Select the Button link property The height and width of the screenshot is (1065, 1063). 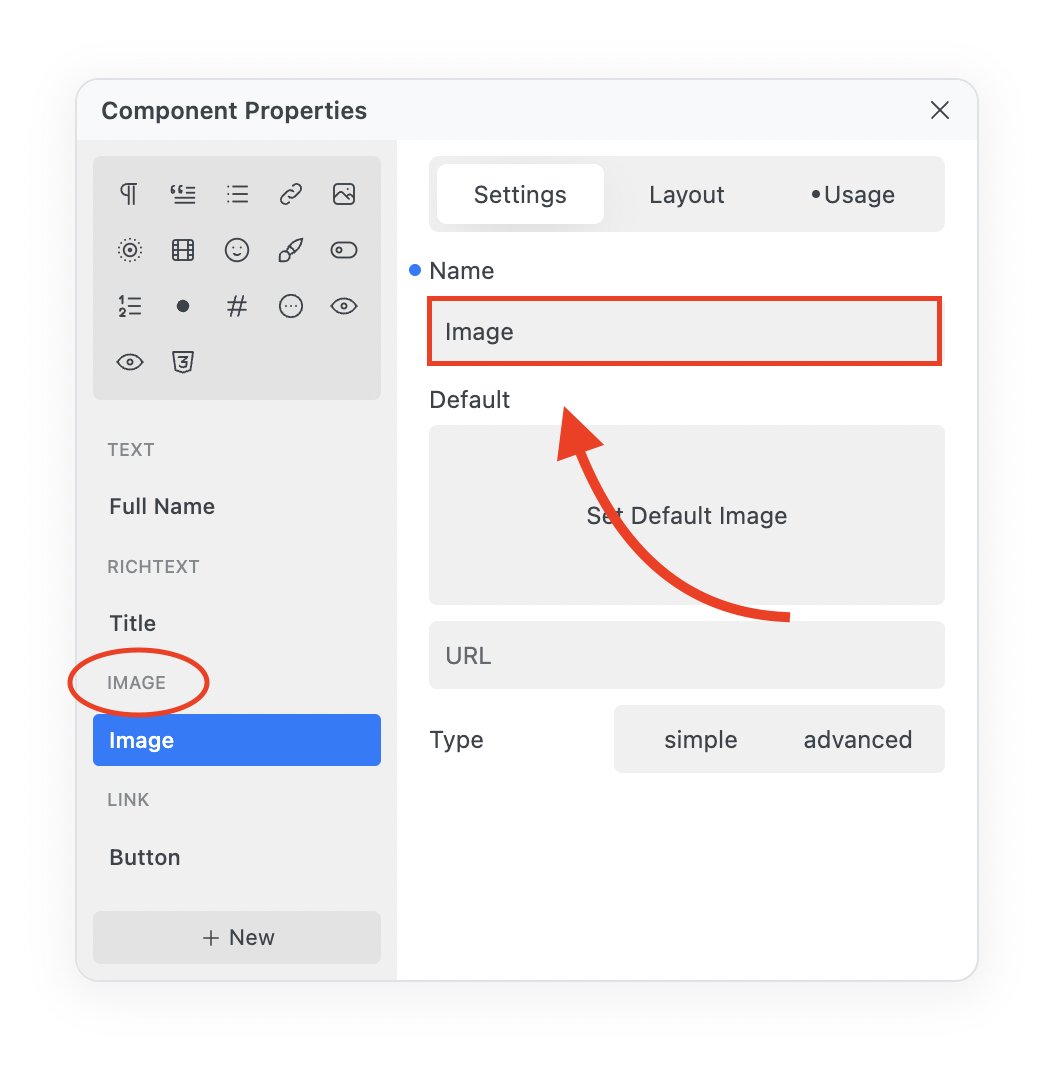[145, 858]
